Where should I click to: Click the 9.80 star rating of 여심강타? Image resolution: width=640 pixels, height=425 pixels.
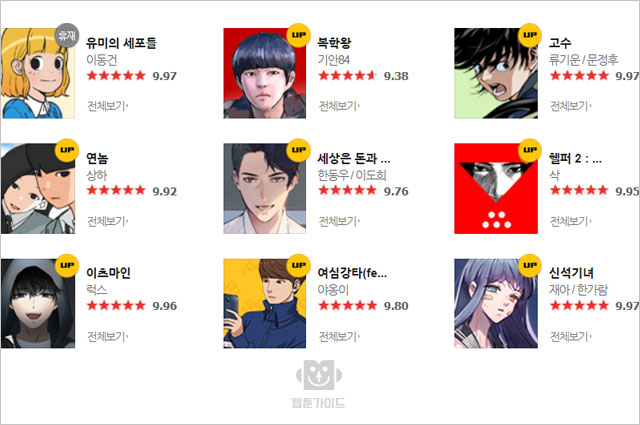(363, 305)
